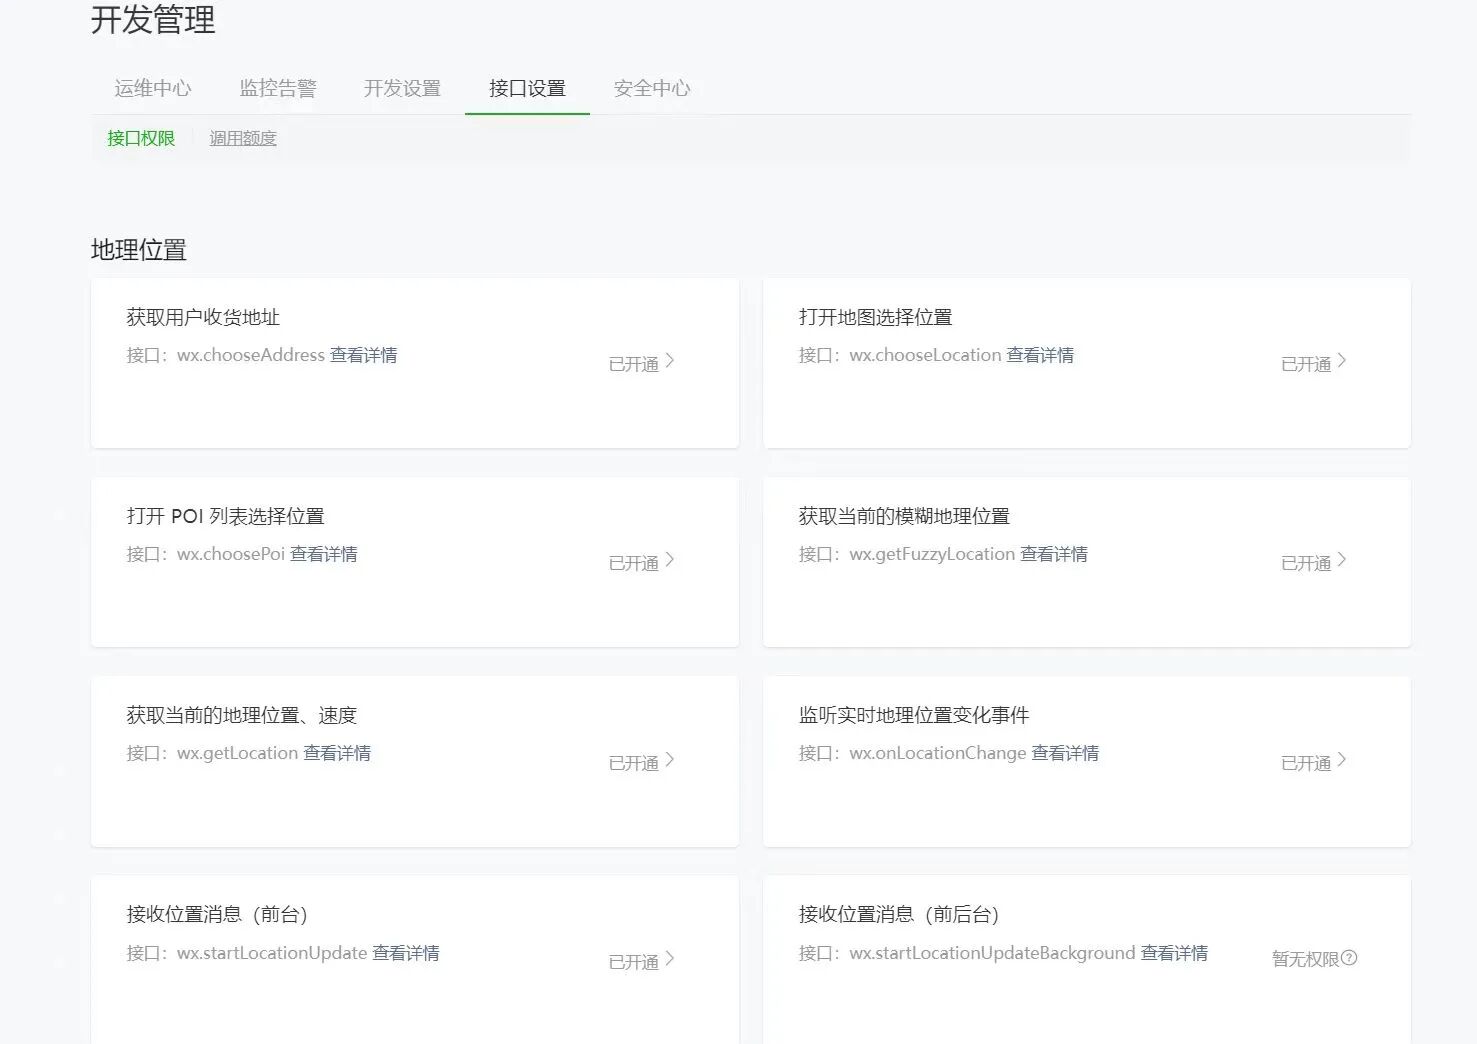Click the 监听实时地理位置变化事件 title
1477x1044 pixels.
pos(914,715)
